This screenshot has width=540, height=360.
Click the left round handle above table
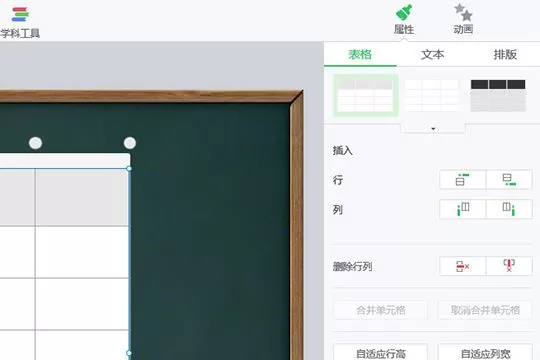35,143
